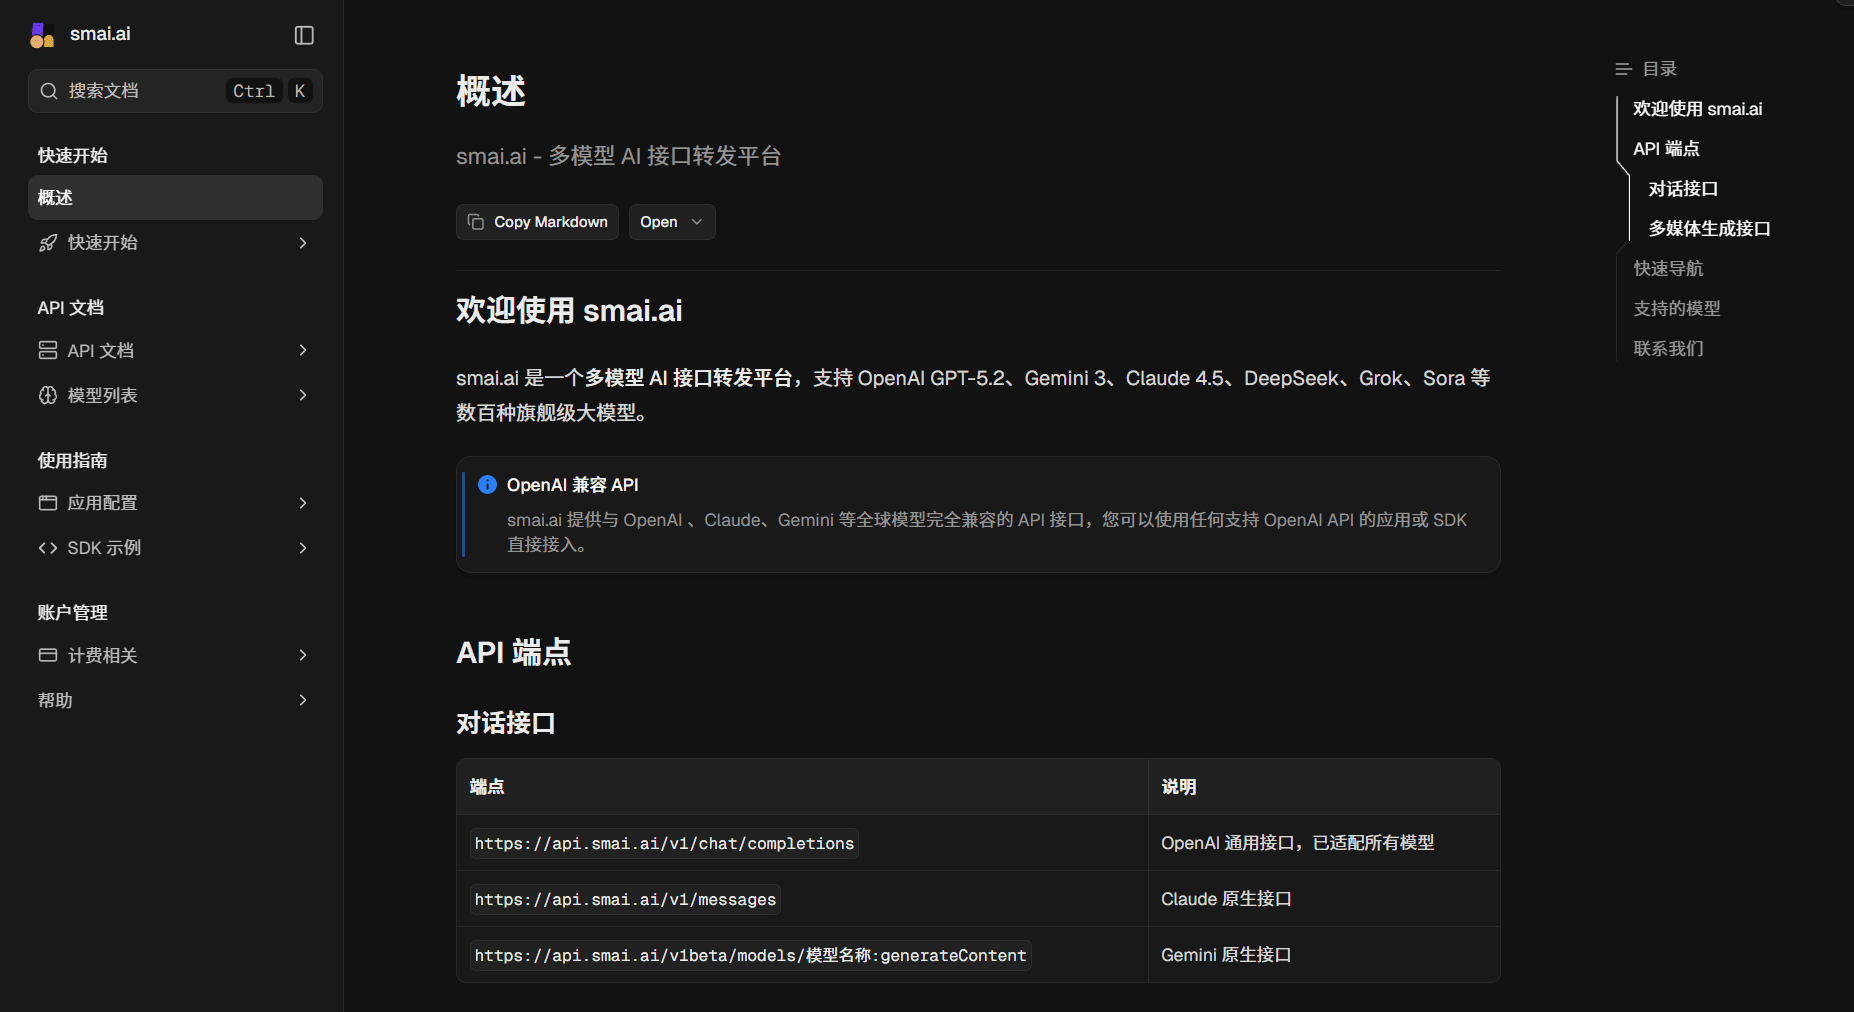Click the 应用配置 window icon
This screenshot has width=1854, height=1012.
48,503
